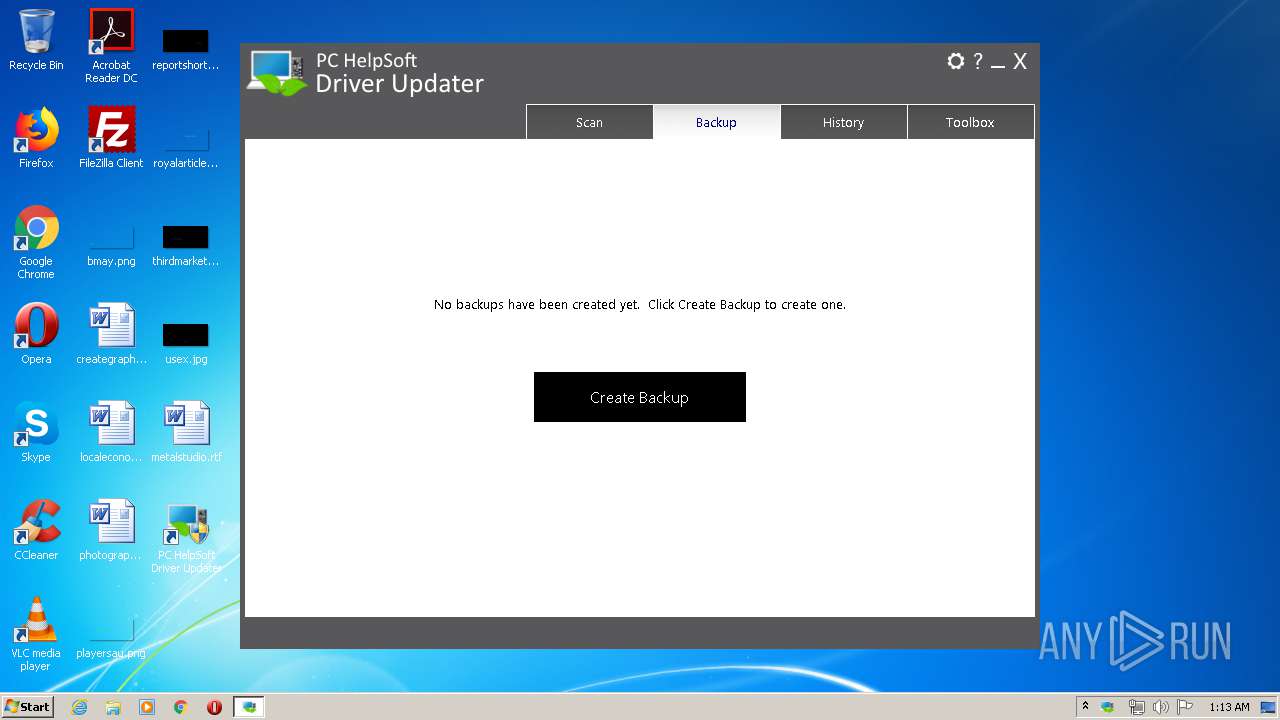The width and height of the screenshot is (1280, 720).
Task: Select the photograp Word document
Action: pos(111,530)
